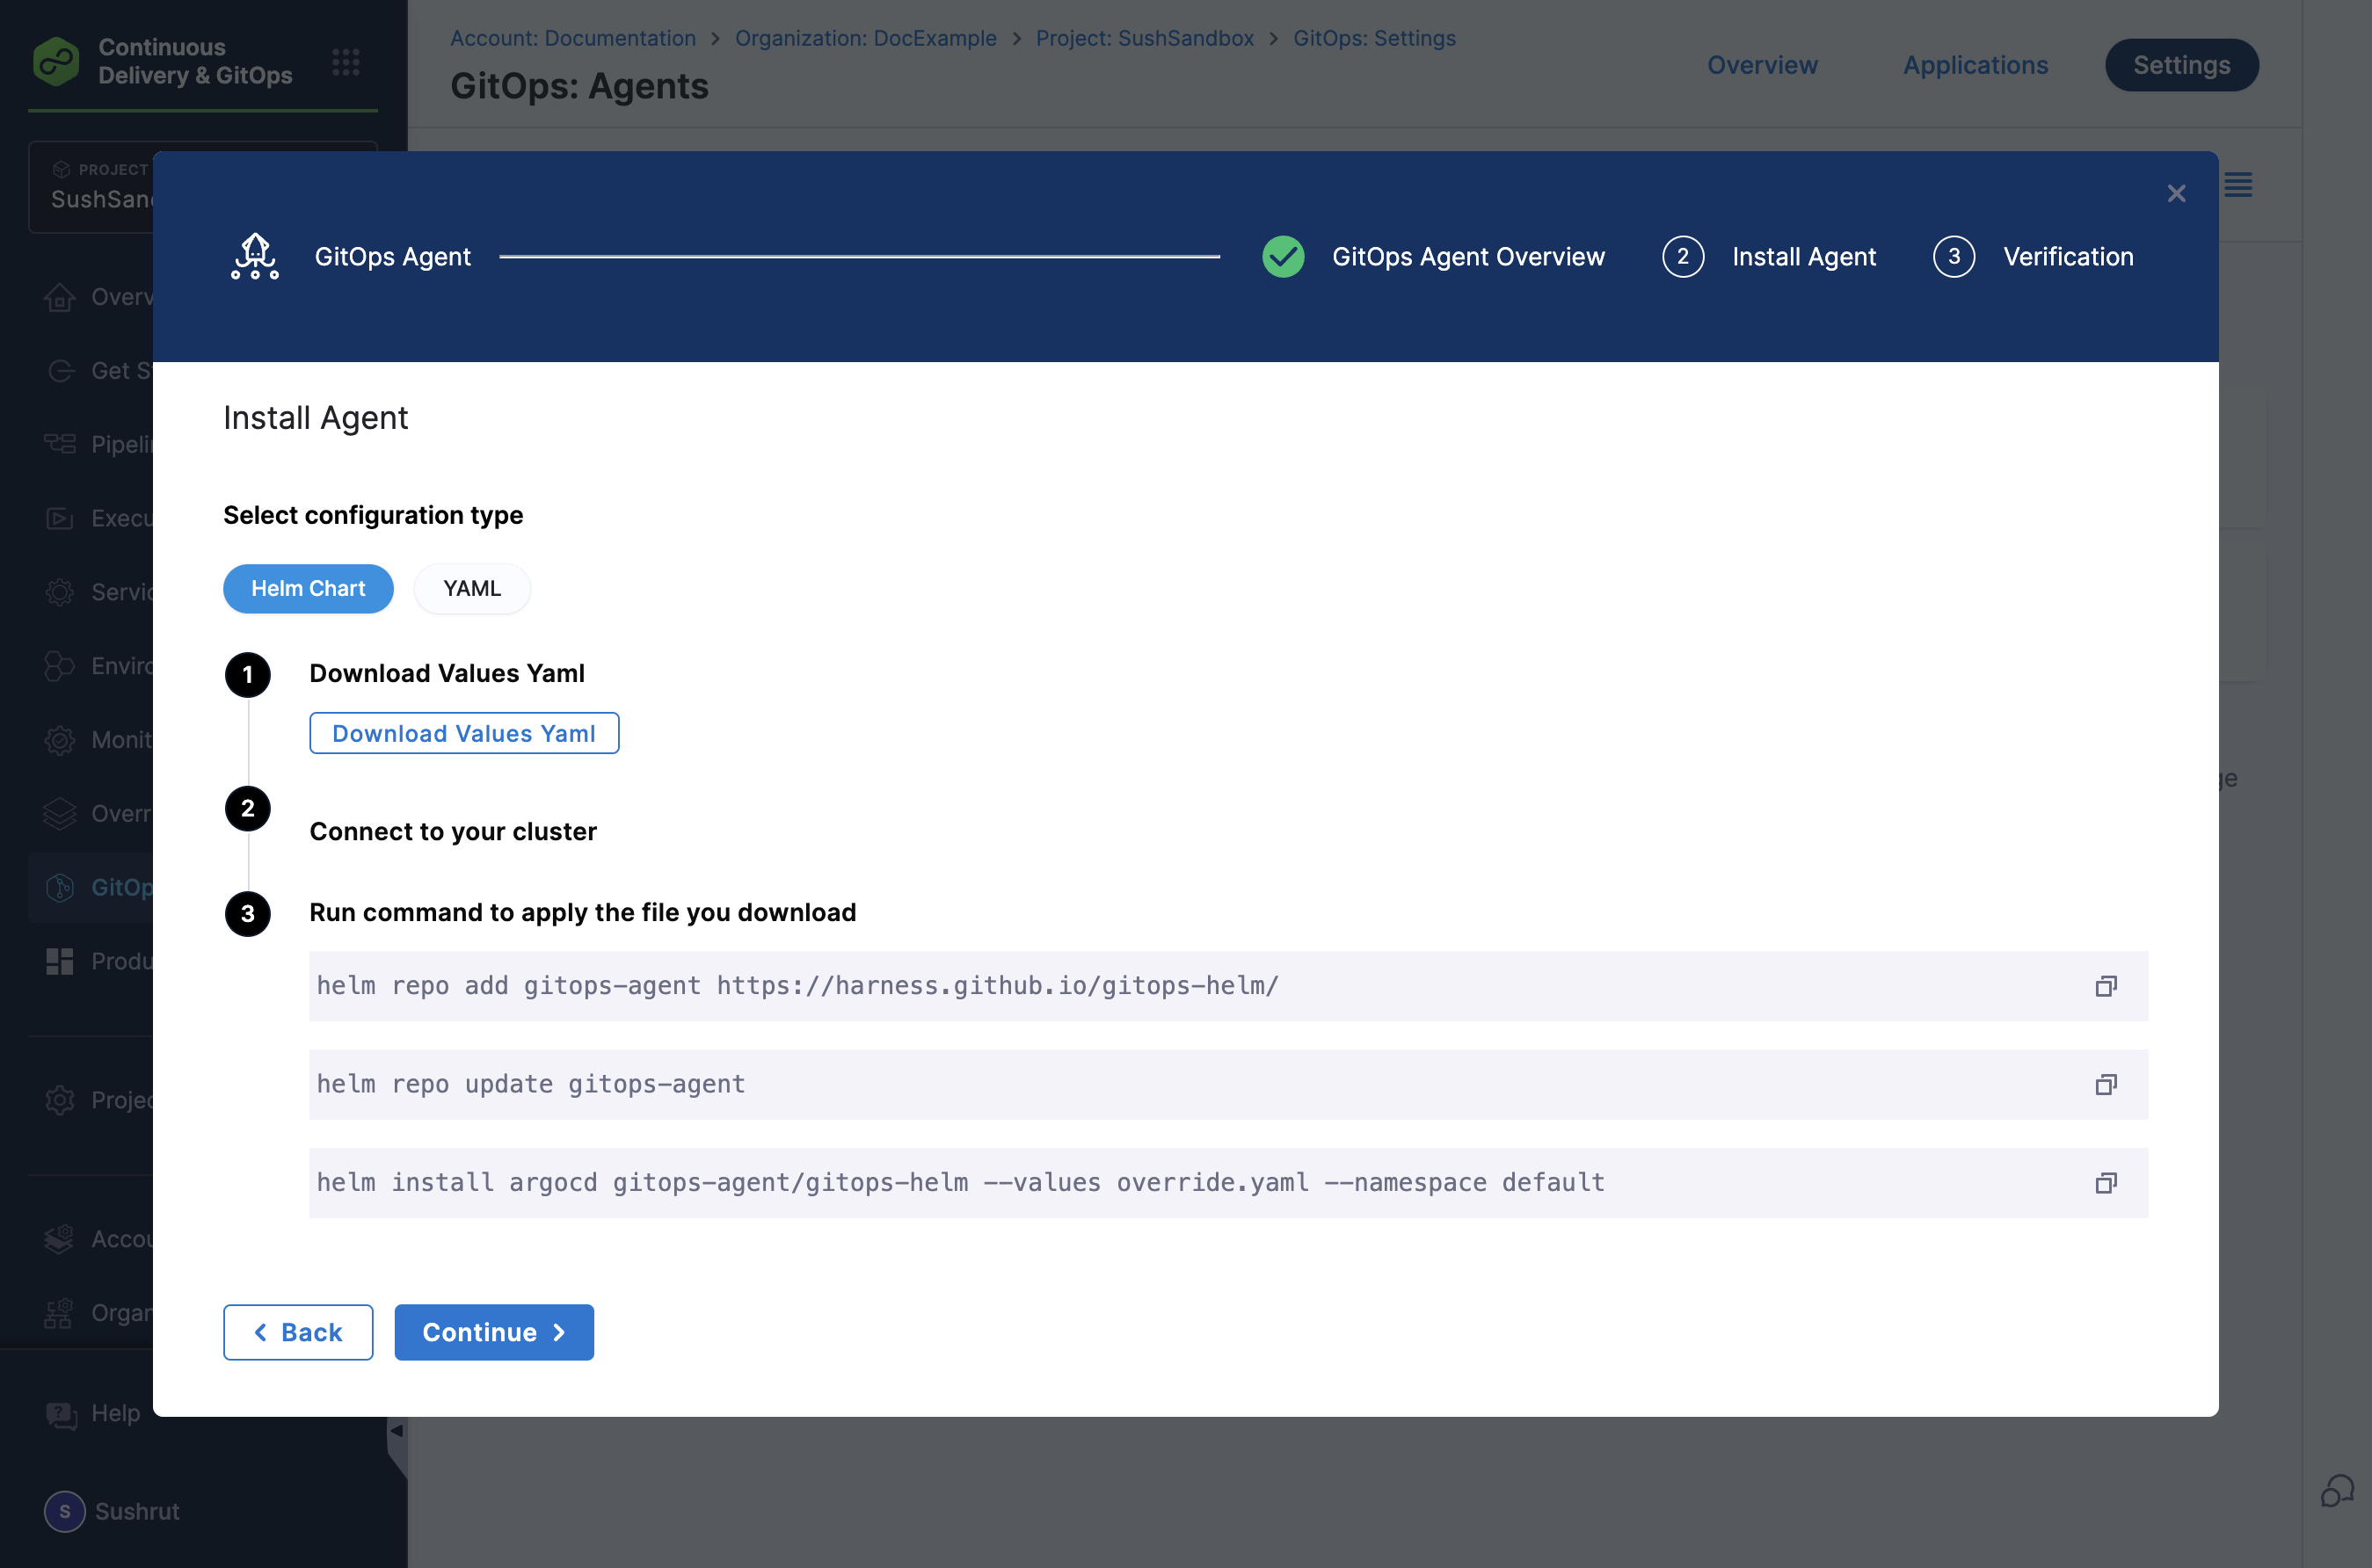Click the Harness Continuous Delivery logo
The width and height of the screenshot is (2372, 1568).
click(x=57, y=62)
